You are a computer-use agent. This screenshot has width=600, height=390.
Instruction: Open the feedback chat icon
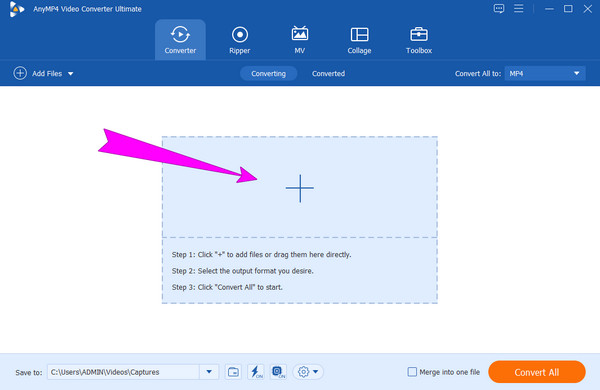(x=499, y=8)
